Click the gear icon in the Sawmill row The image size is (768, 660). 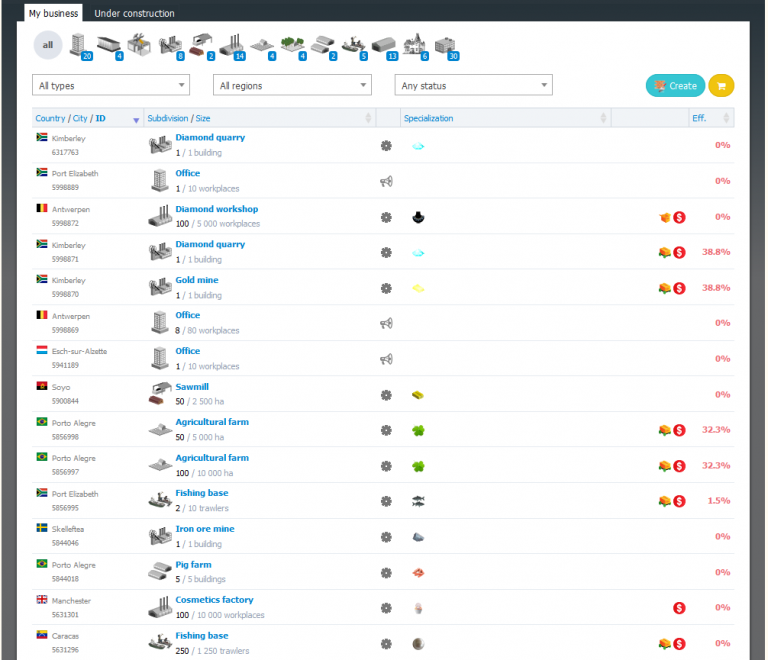point(386,395)
